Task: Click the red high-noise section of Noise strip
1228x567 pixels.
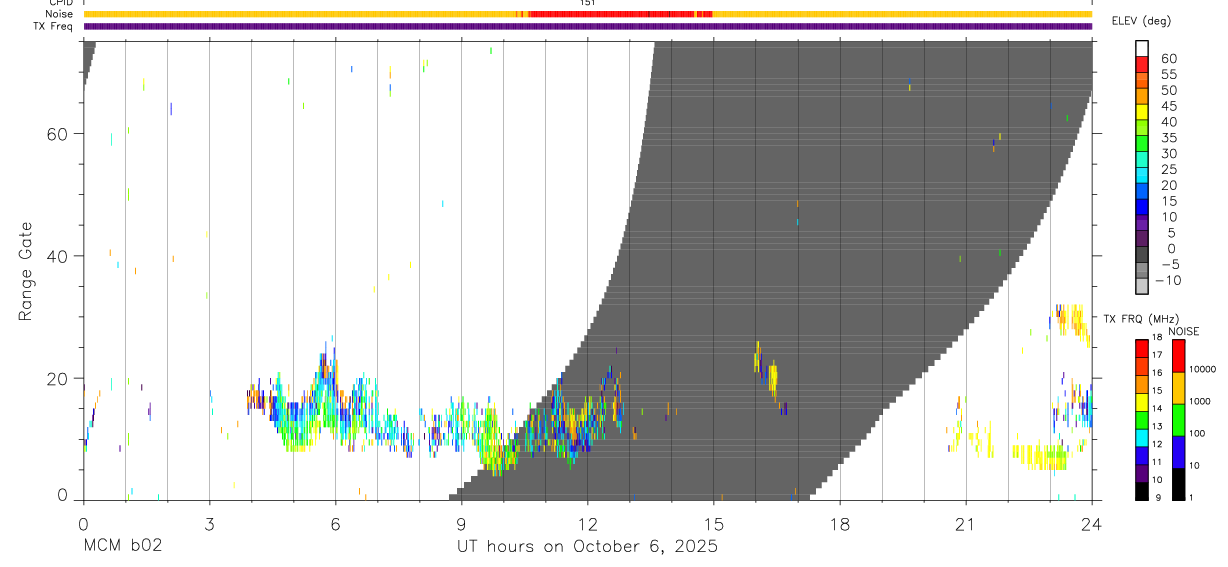Action: point(620,14)
